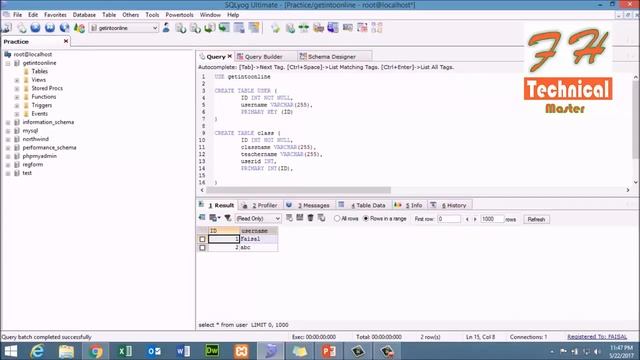Select the Rows in a range radio button

pos(366,219)
